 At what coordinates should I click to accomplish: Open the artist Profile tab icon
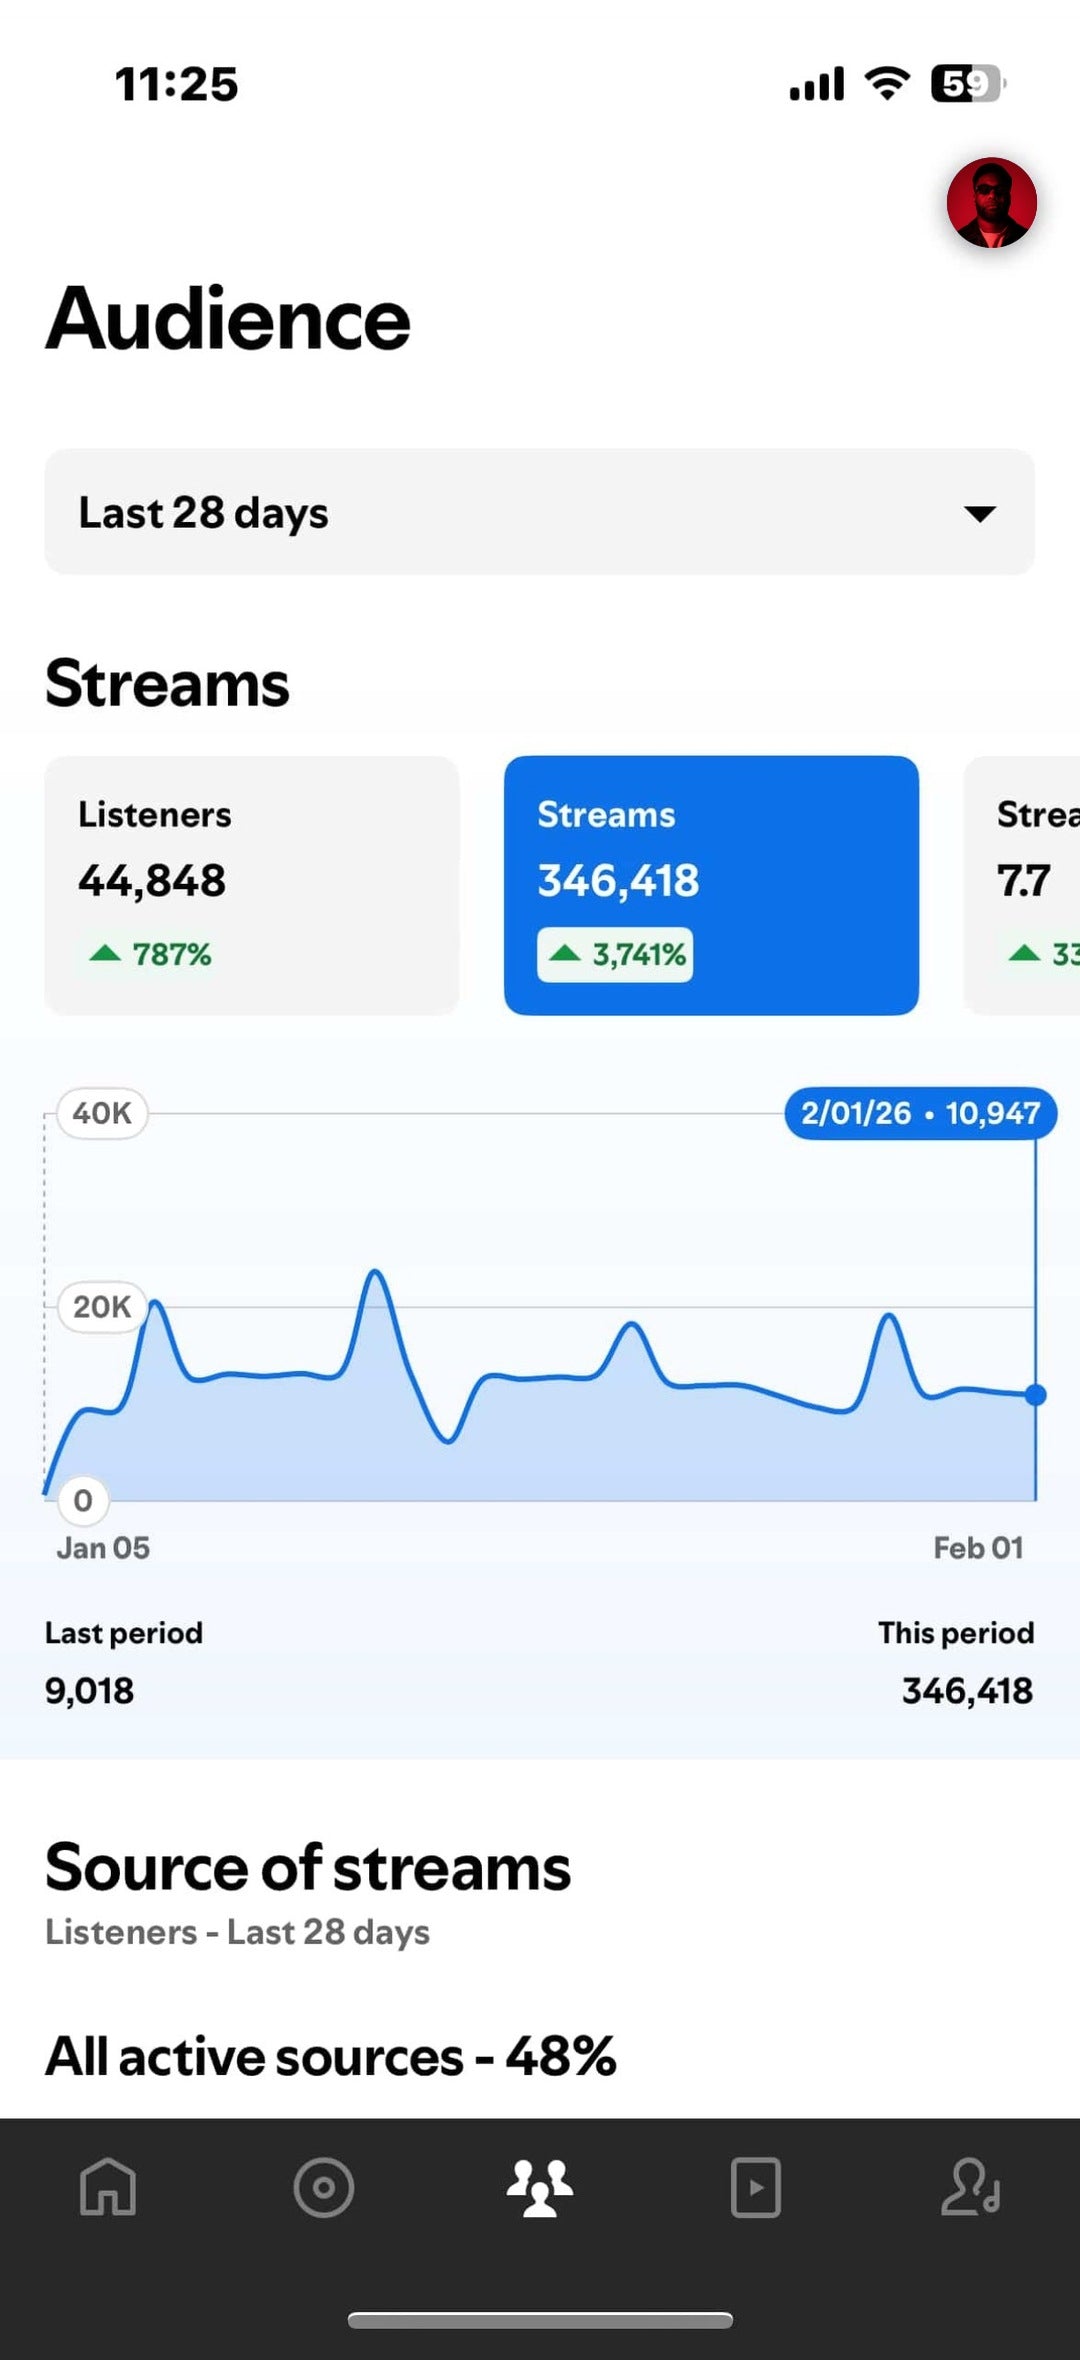point(971,2187)
